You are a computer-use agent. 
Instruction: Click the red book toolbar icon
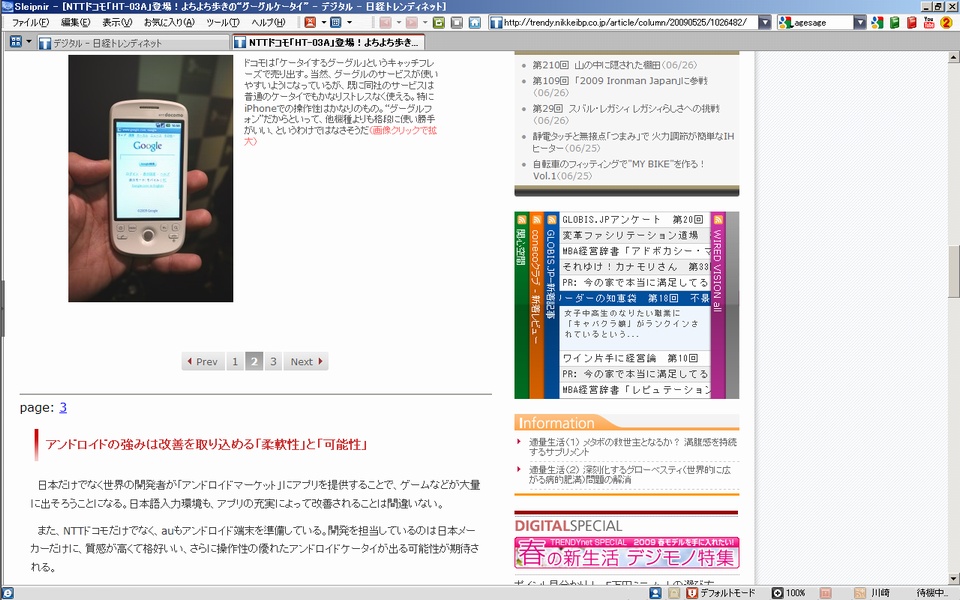coord(912,23)
